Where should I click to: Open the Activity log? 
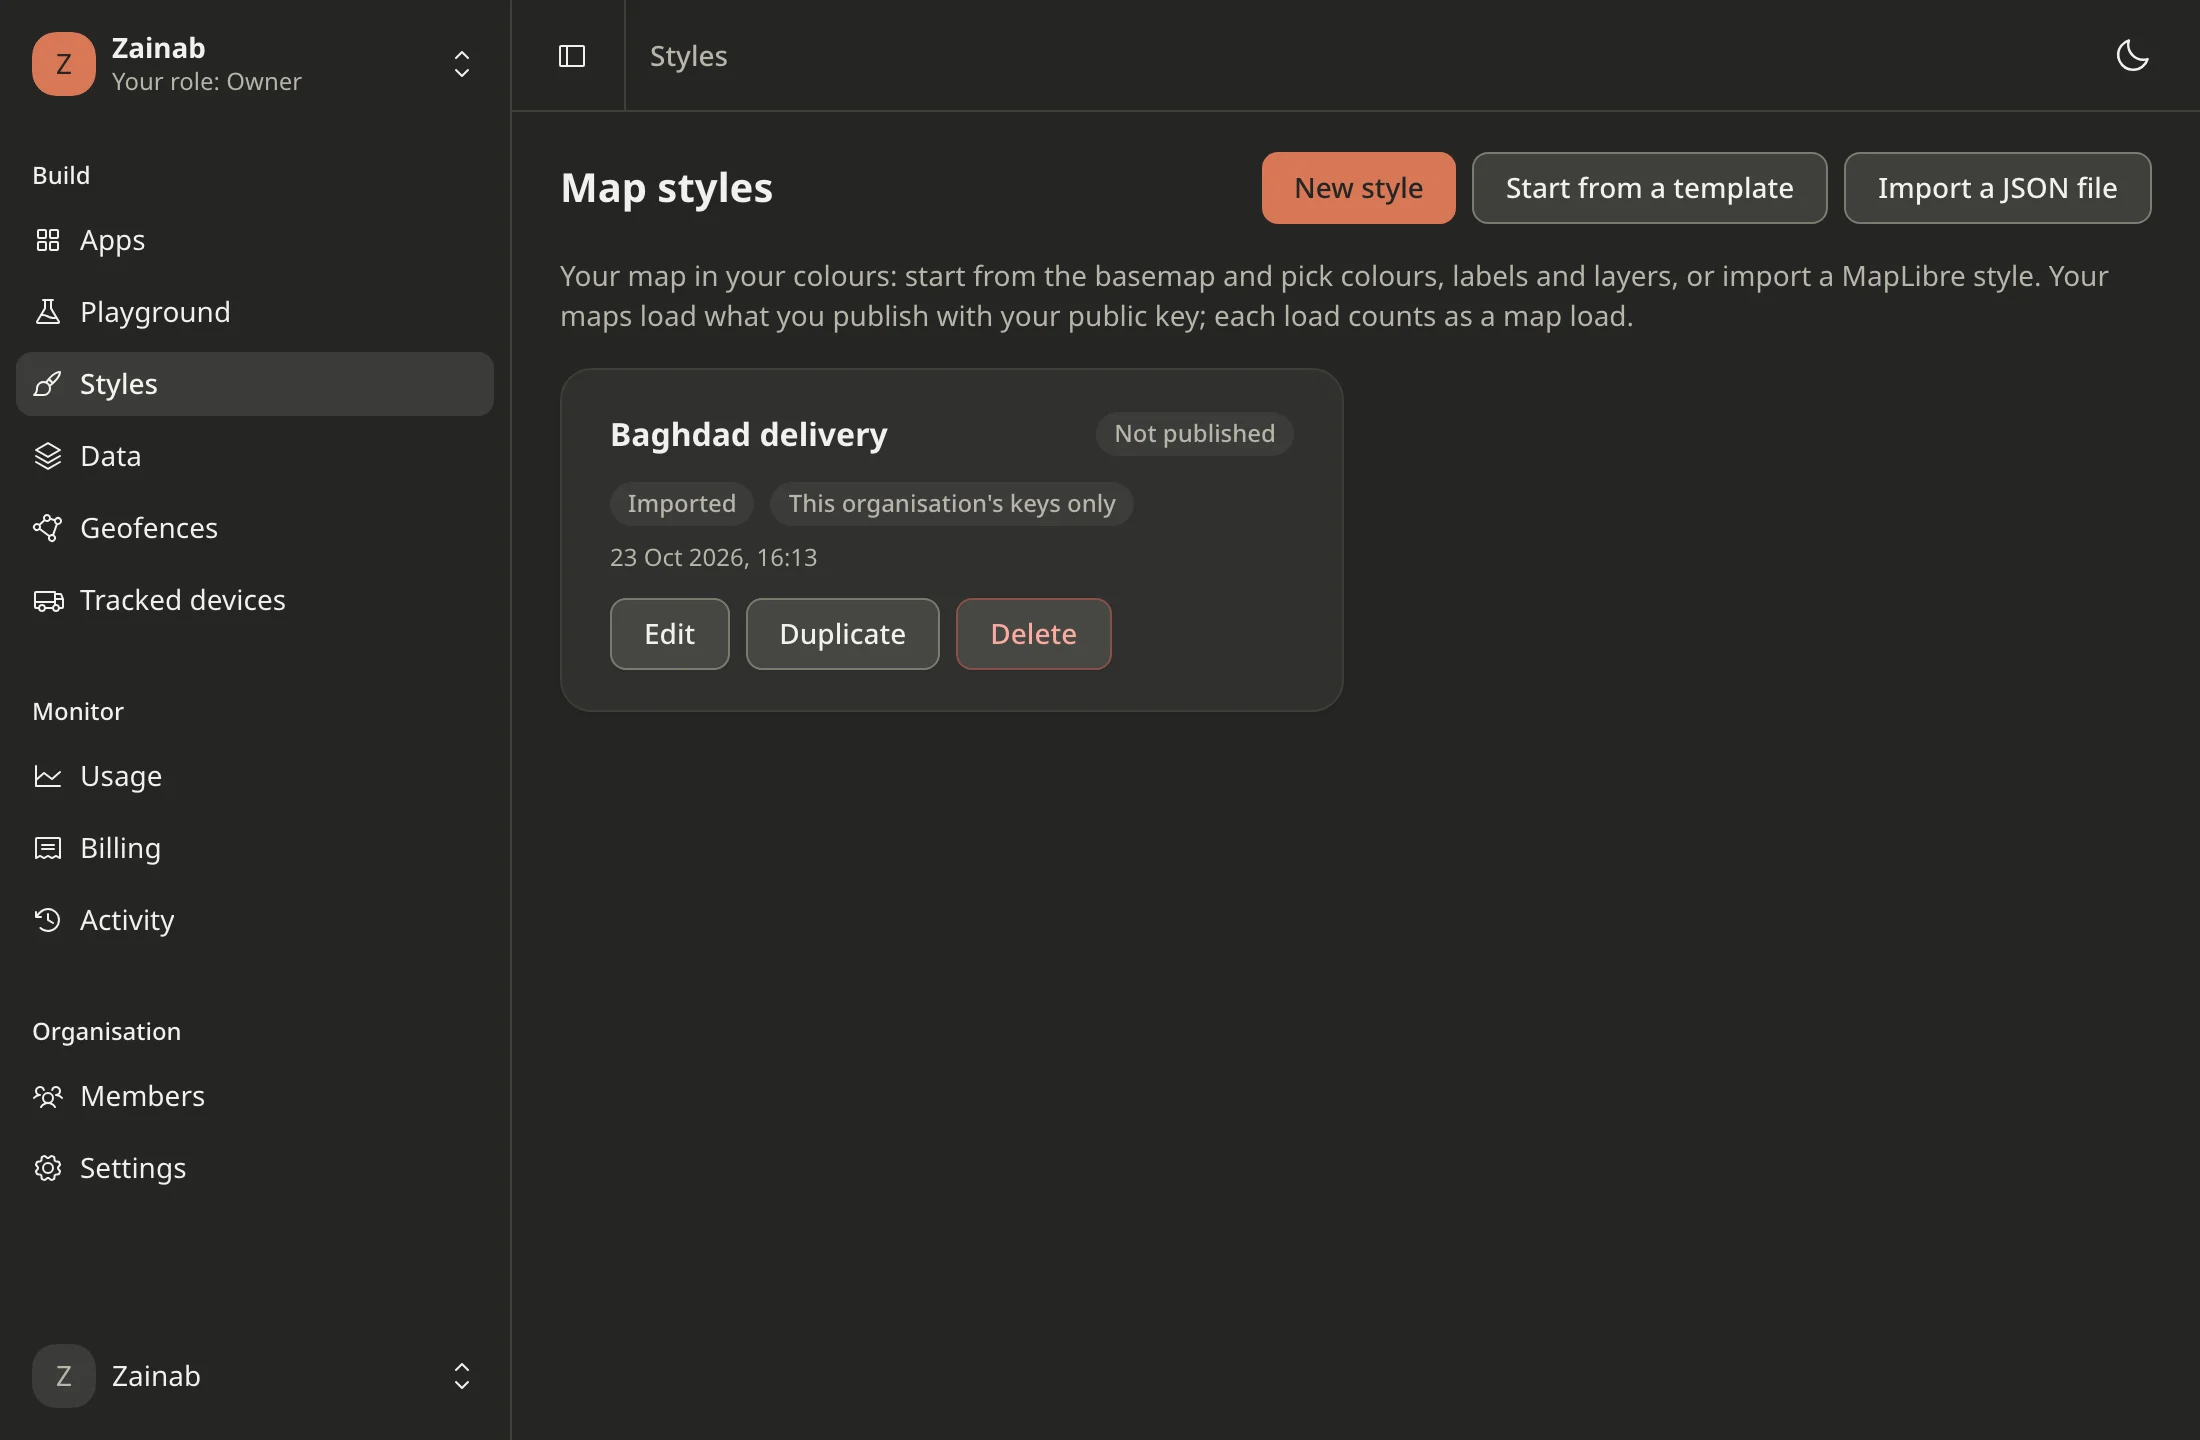(x=255, y=920)
